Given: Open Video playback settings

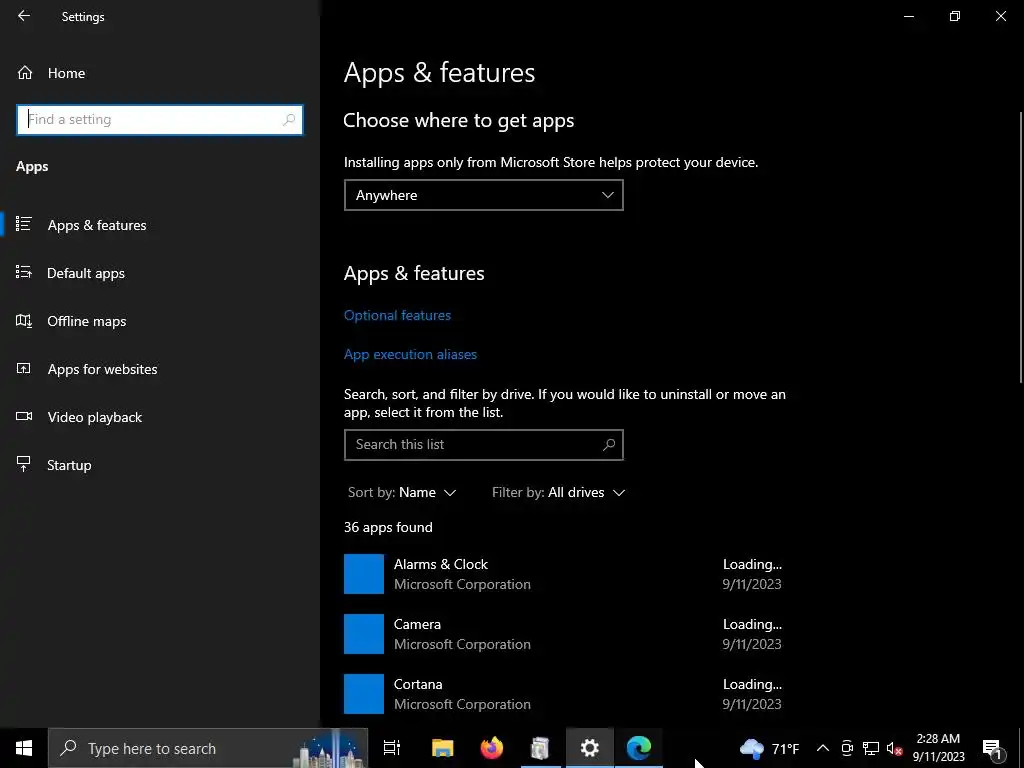Looking at the screenshot, I should pyautogui.click(x=160, y=417).
